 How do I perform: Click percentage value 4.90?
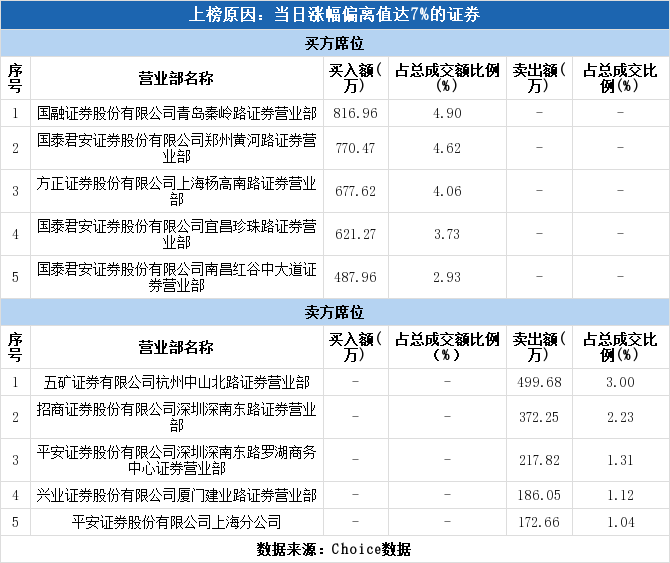point(447,113)
